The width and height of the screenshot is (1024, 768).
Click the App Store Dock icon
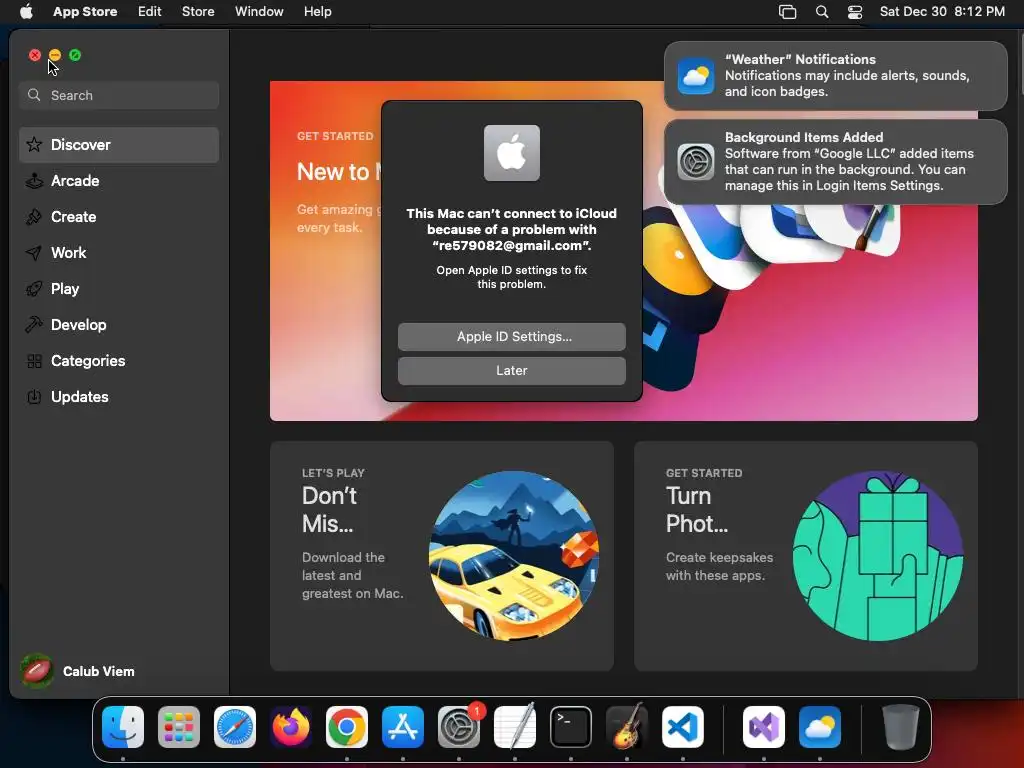(403, 727)
